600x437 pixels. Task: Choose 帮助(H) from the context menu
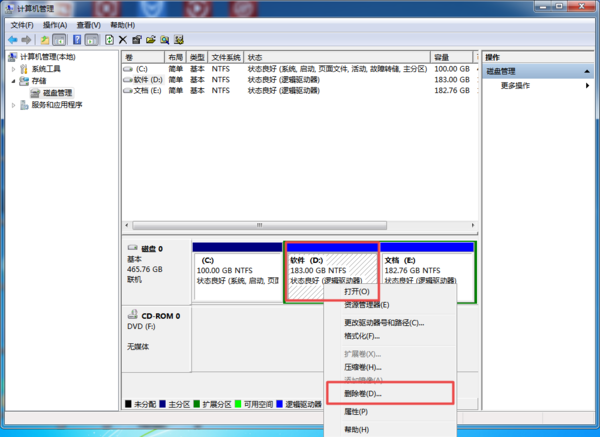(390, 430)
